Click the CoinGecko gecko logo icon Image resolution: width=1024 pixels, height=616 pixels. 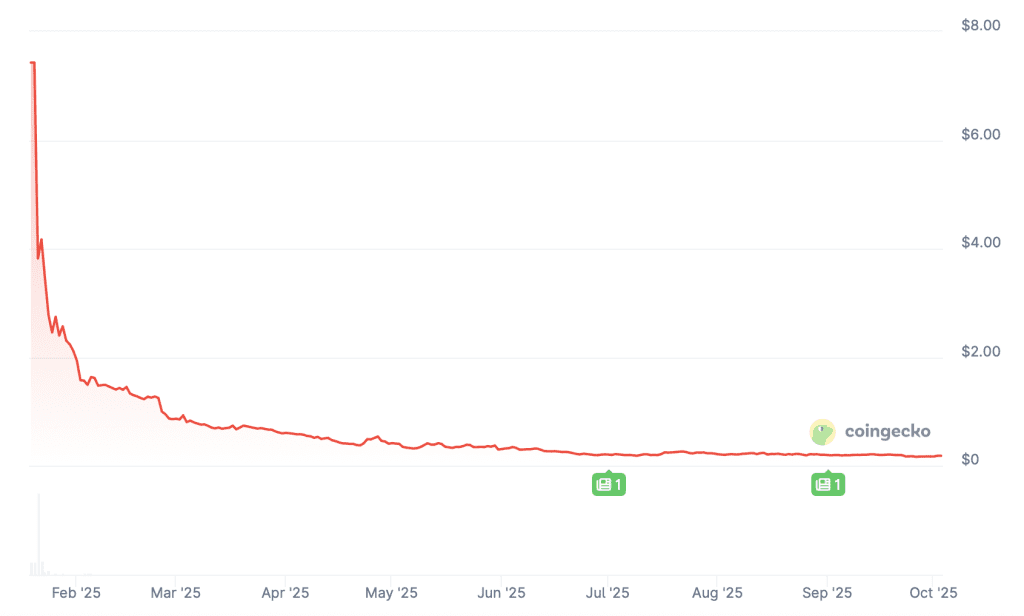click(x=822, y=432)
